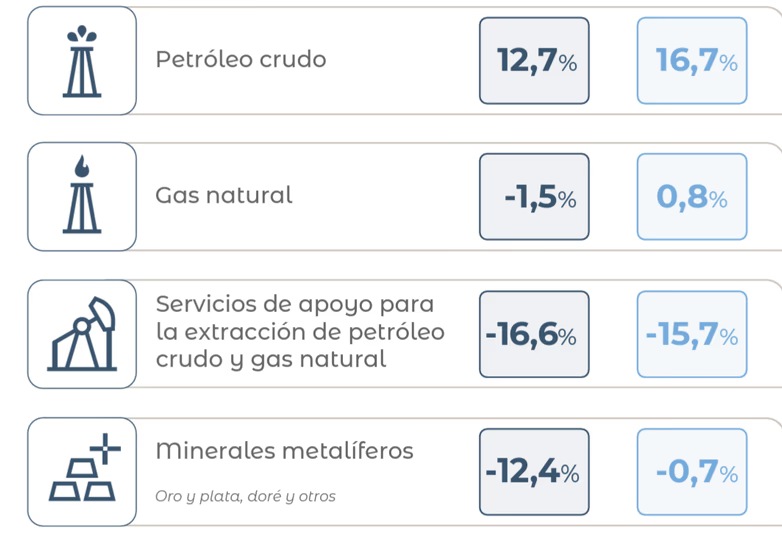The height and width of the screenshot is (540, 782).
Task: Click the sparkle plus sign above gold bars
Action: 105,448
